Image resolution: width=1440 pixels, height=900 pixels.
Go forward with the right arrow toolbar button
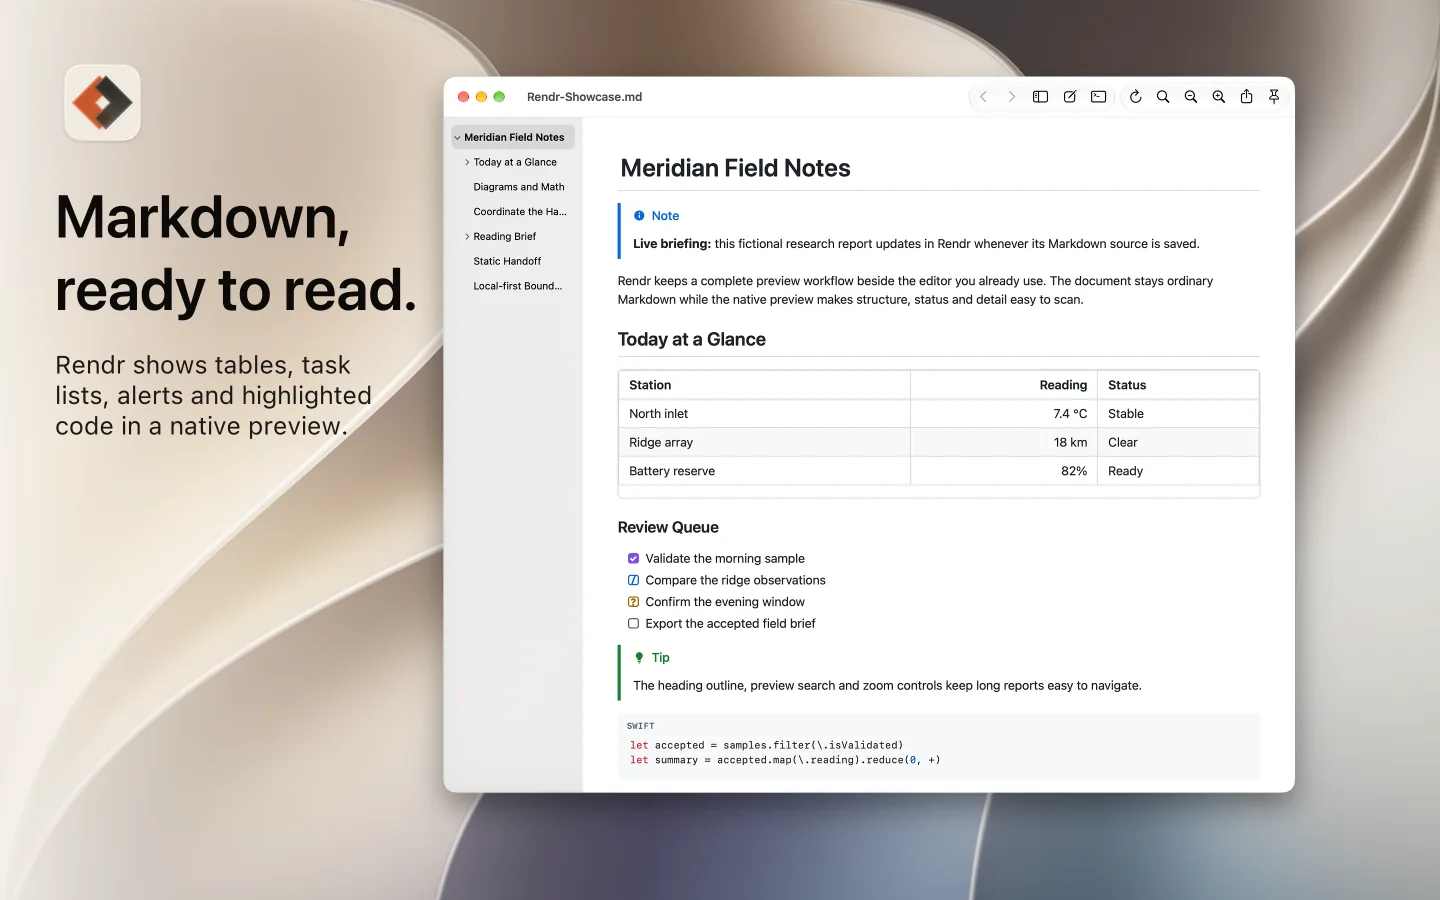[x=1012, y=97]
